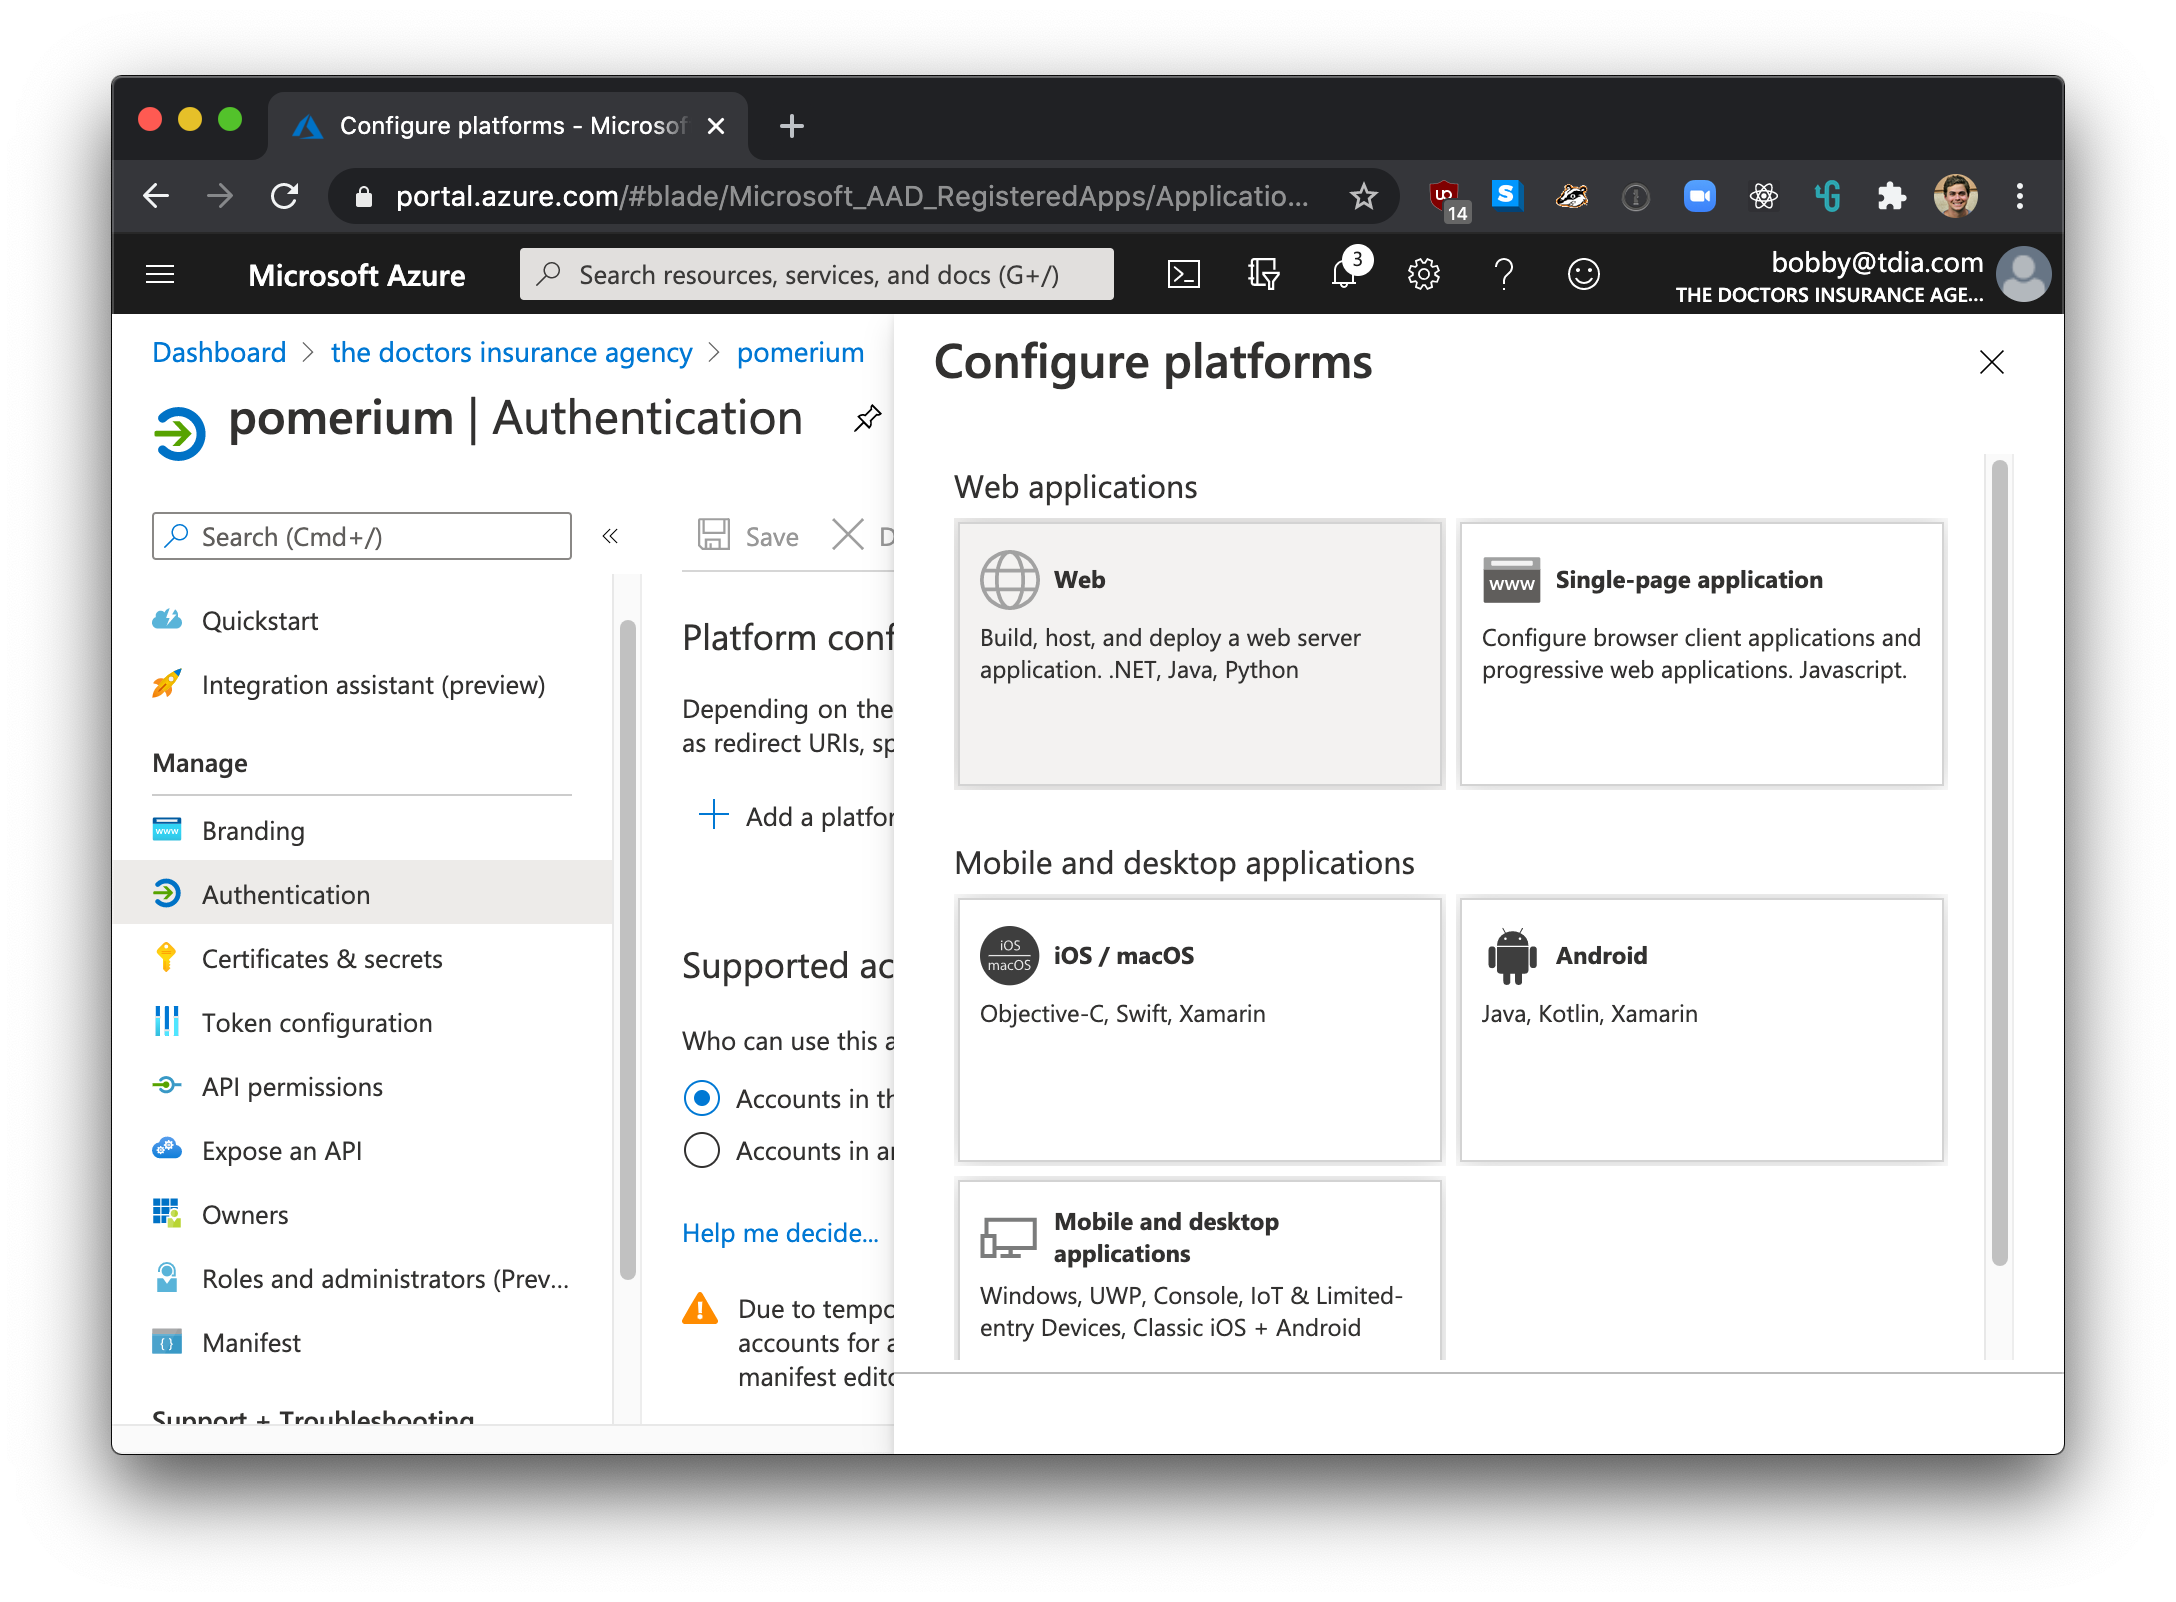Open Integration assistant preview
This screenshot has width=2176, height=1602.
coord(373,684)
